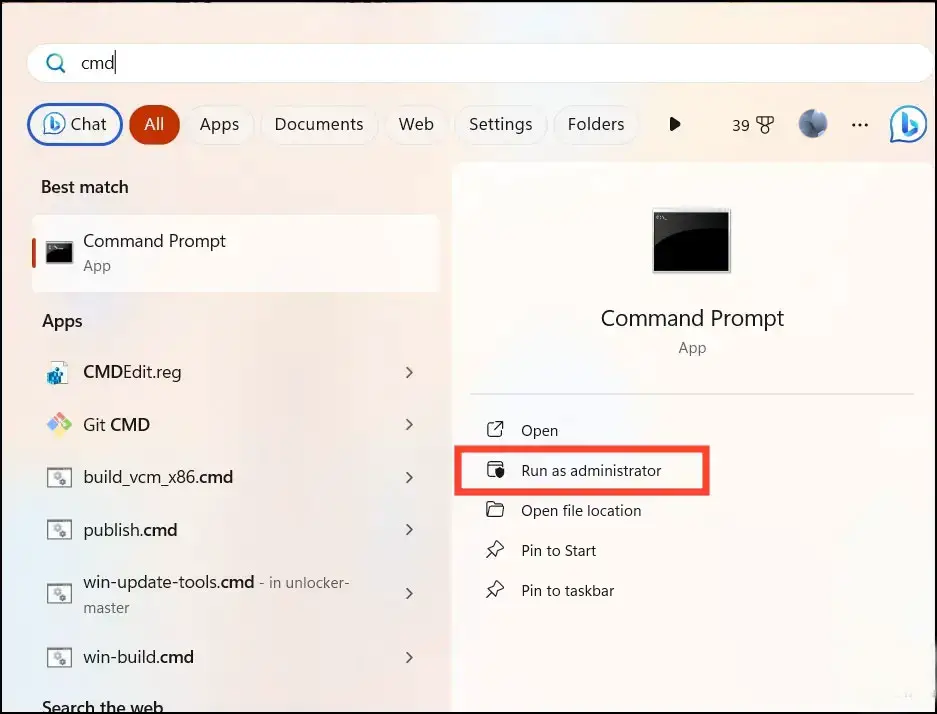Switch to the Apps filter tab
The width and height of the screenshot is (937, 714).
(219, 124)
